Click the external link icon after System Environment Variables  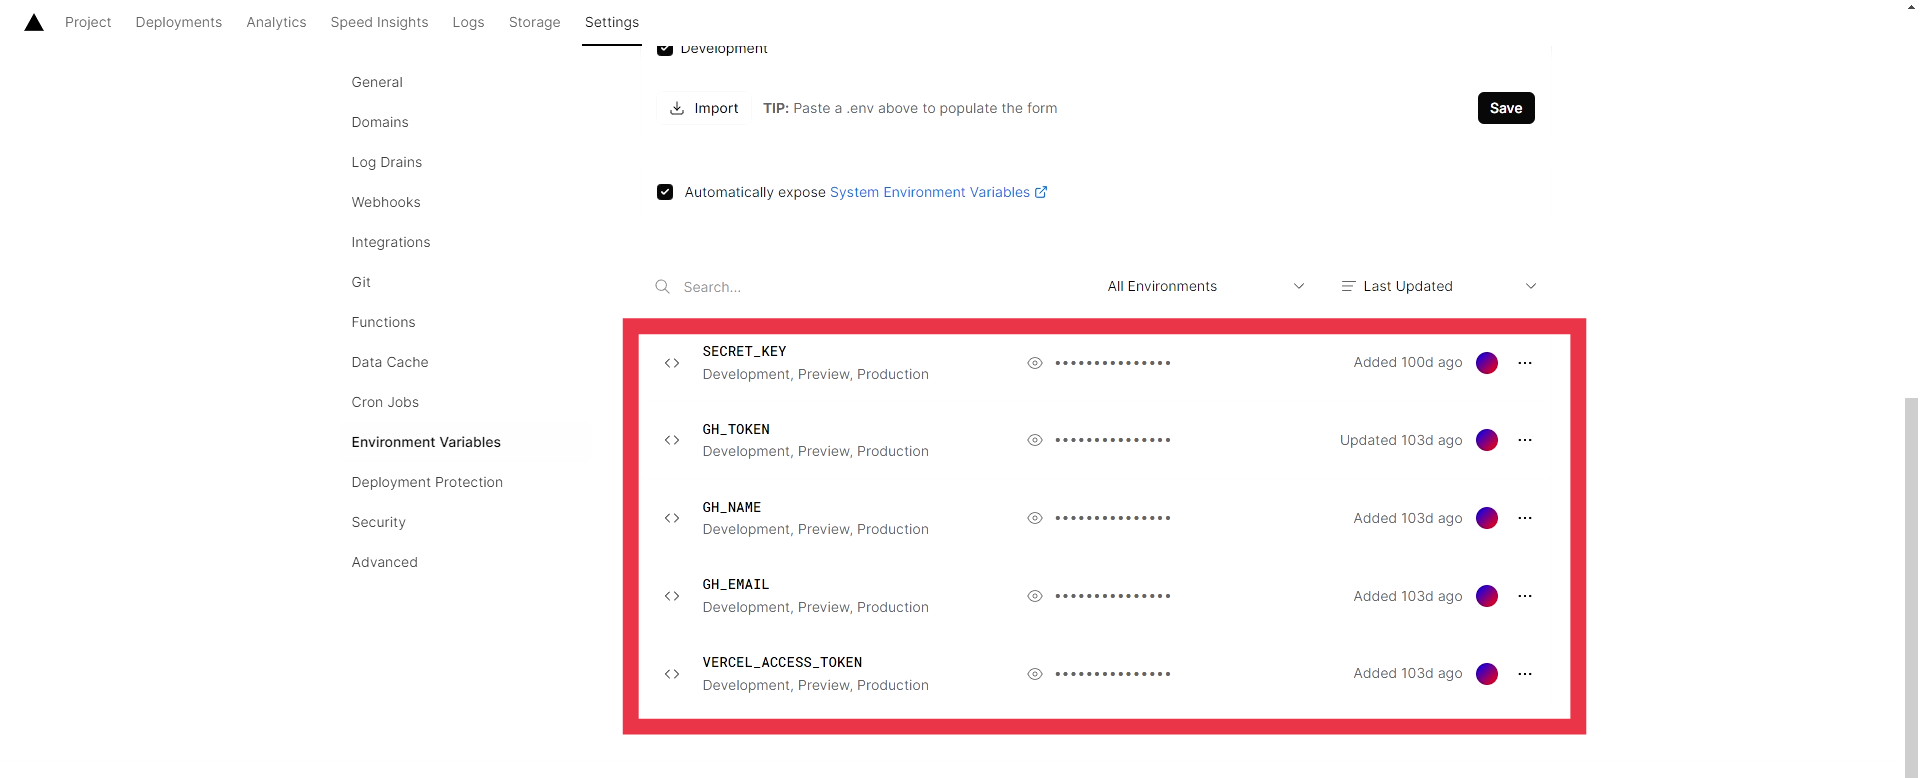point(1041,192)
